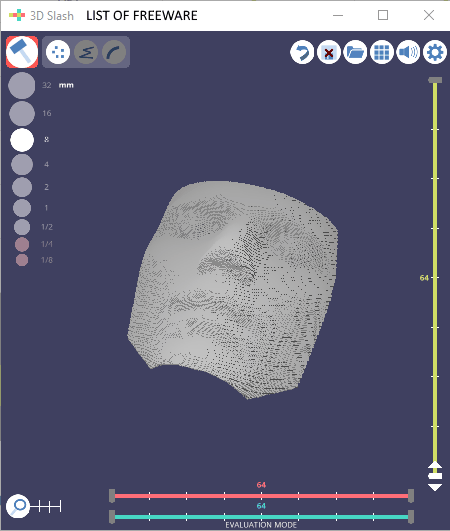Click the red X delete icon
The width and height of the screenshot is (450, 531).
tap(329, 52)
